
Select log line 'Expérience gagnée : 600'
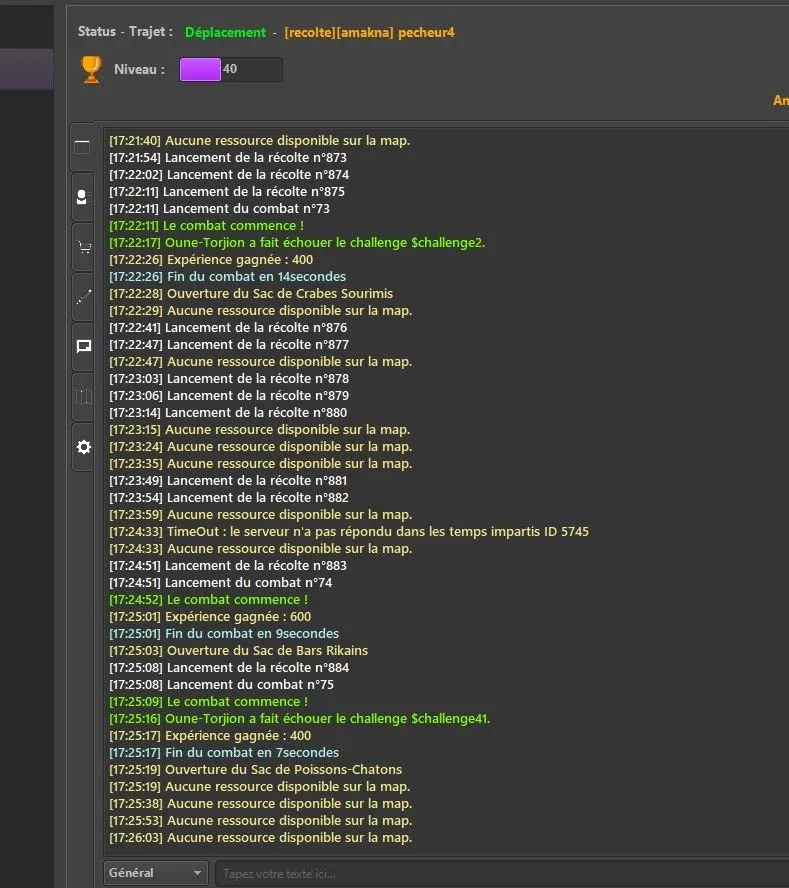coord(210,616)
